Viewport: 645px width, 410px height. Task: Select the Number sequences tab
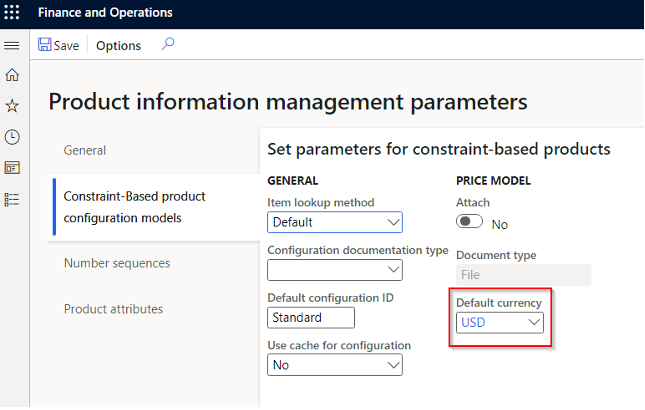pyautogui.click(x=117, y=263)
